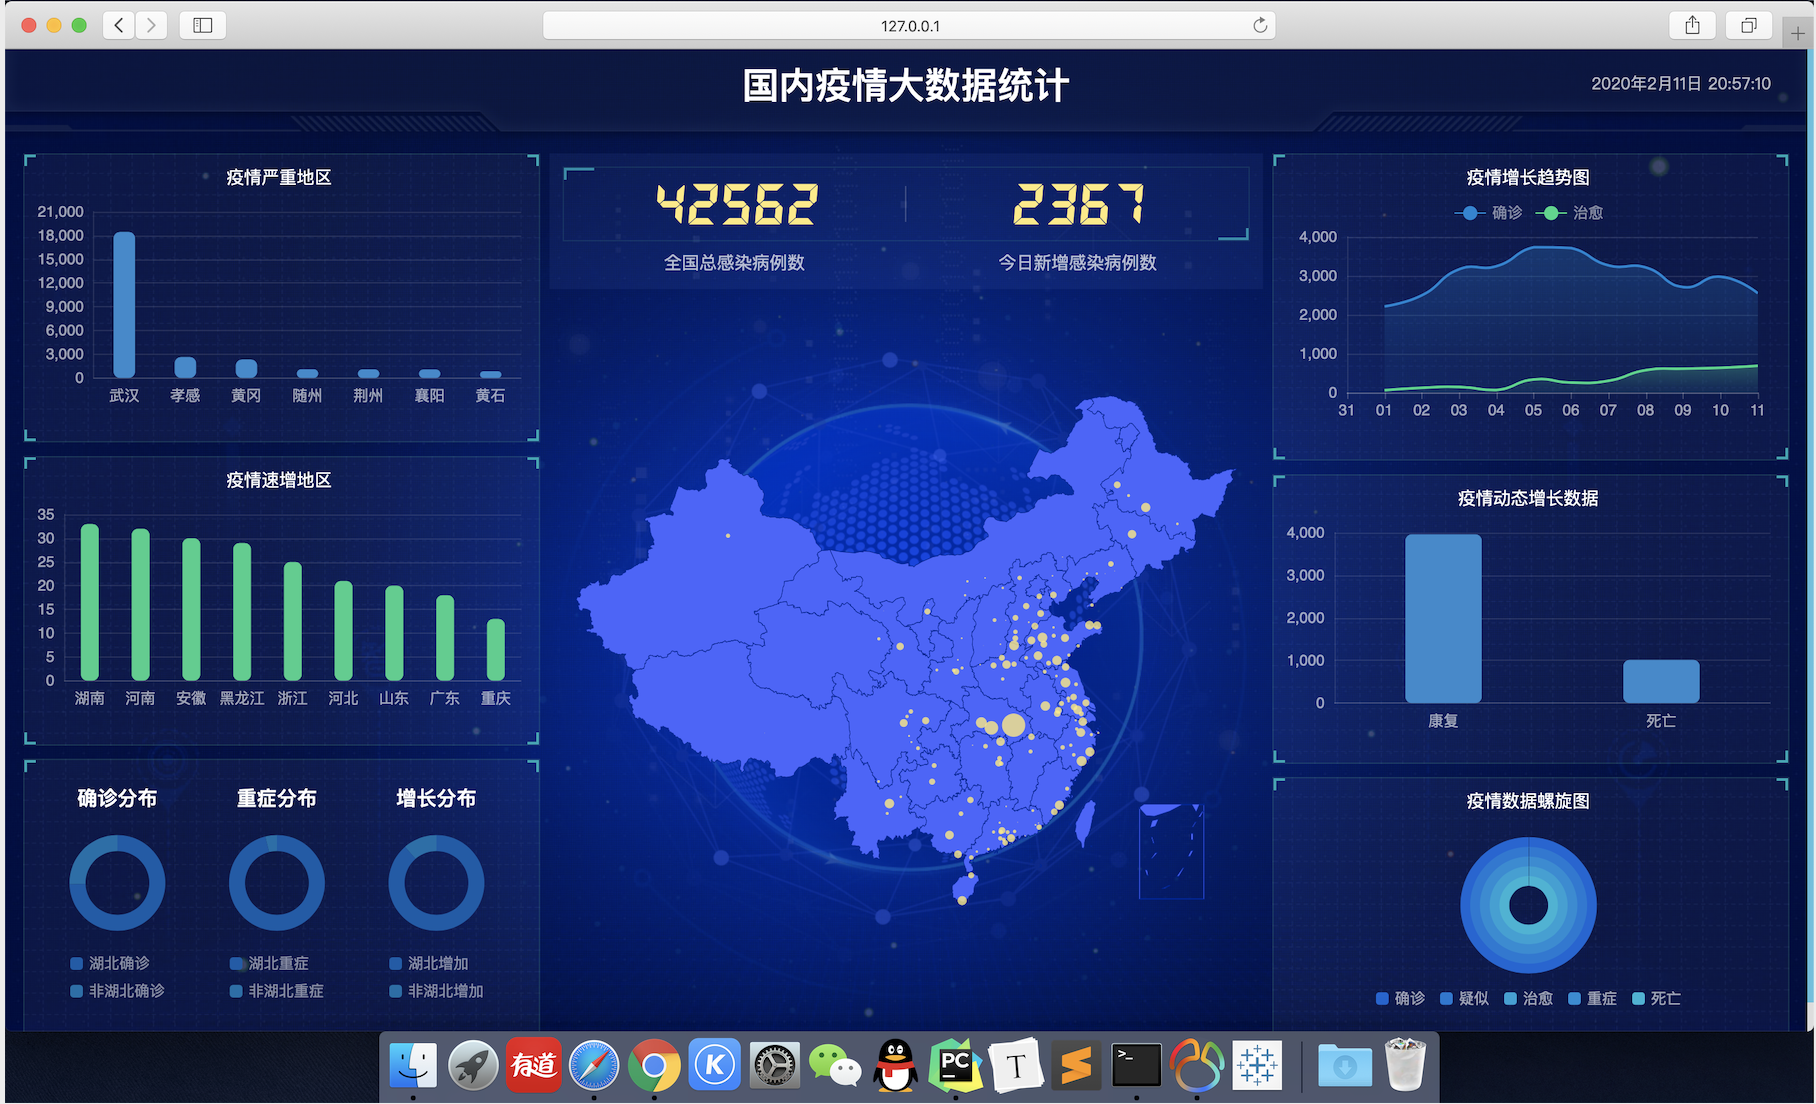This screenshot has width=1816, height=1104.
Task: Open Safari's Share menu icon
Action: click(x=1692, y=25)
